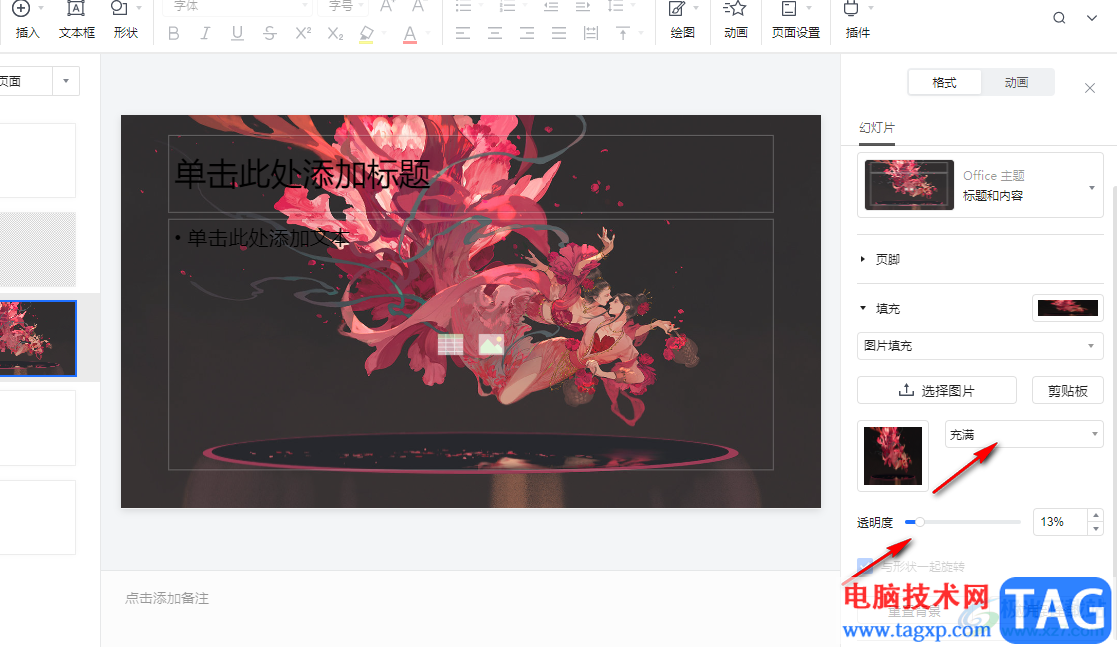Open the 插入 (Insert) menu icon
This screenshot has height=647, width=1117.
pyautogui.click(x=22, y=10)
